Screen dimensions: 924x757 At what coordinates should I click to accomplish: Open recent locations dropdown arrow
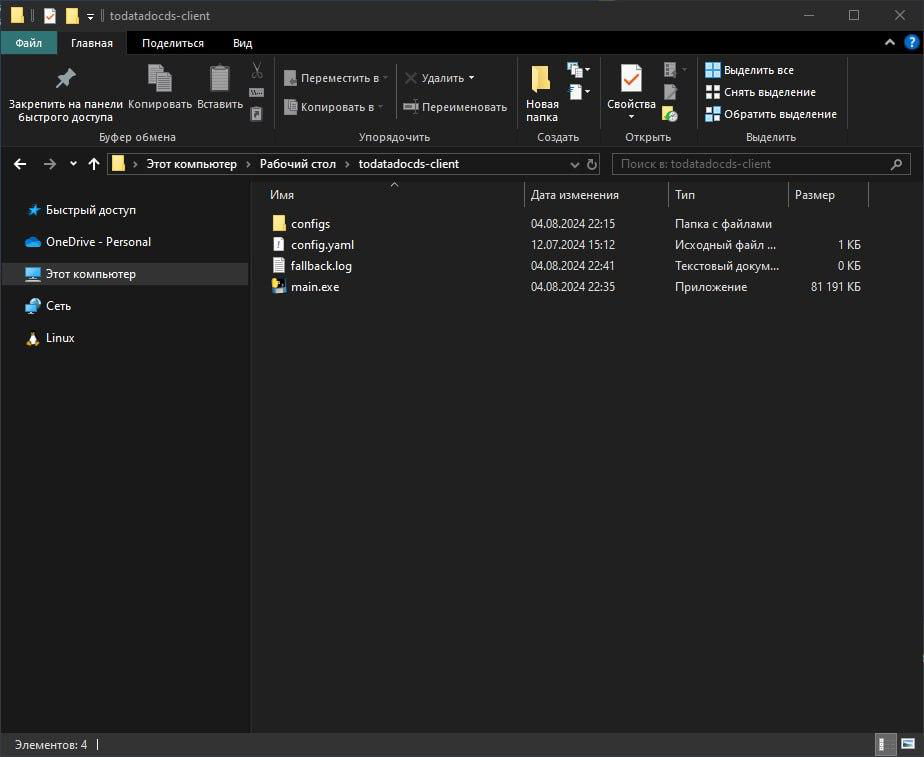click(73, 164)
